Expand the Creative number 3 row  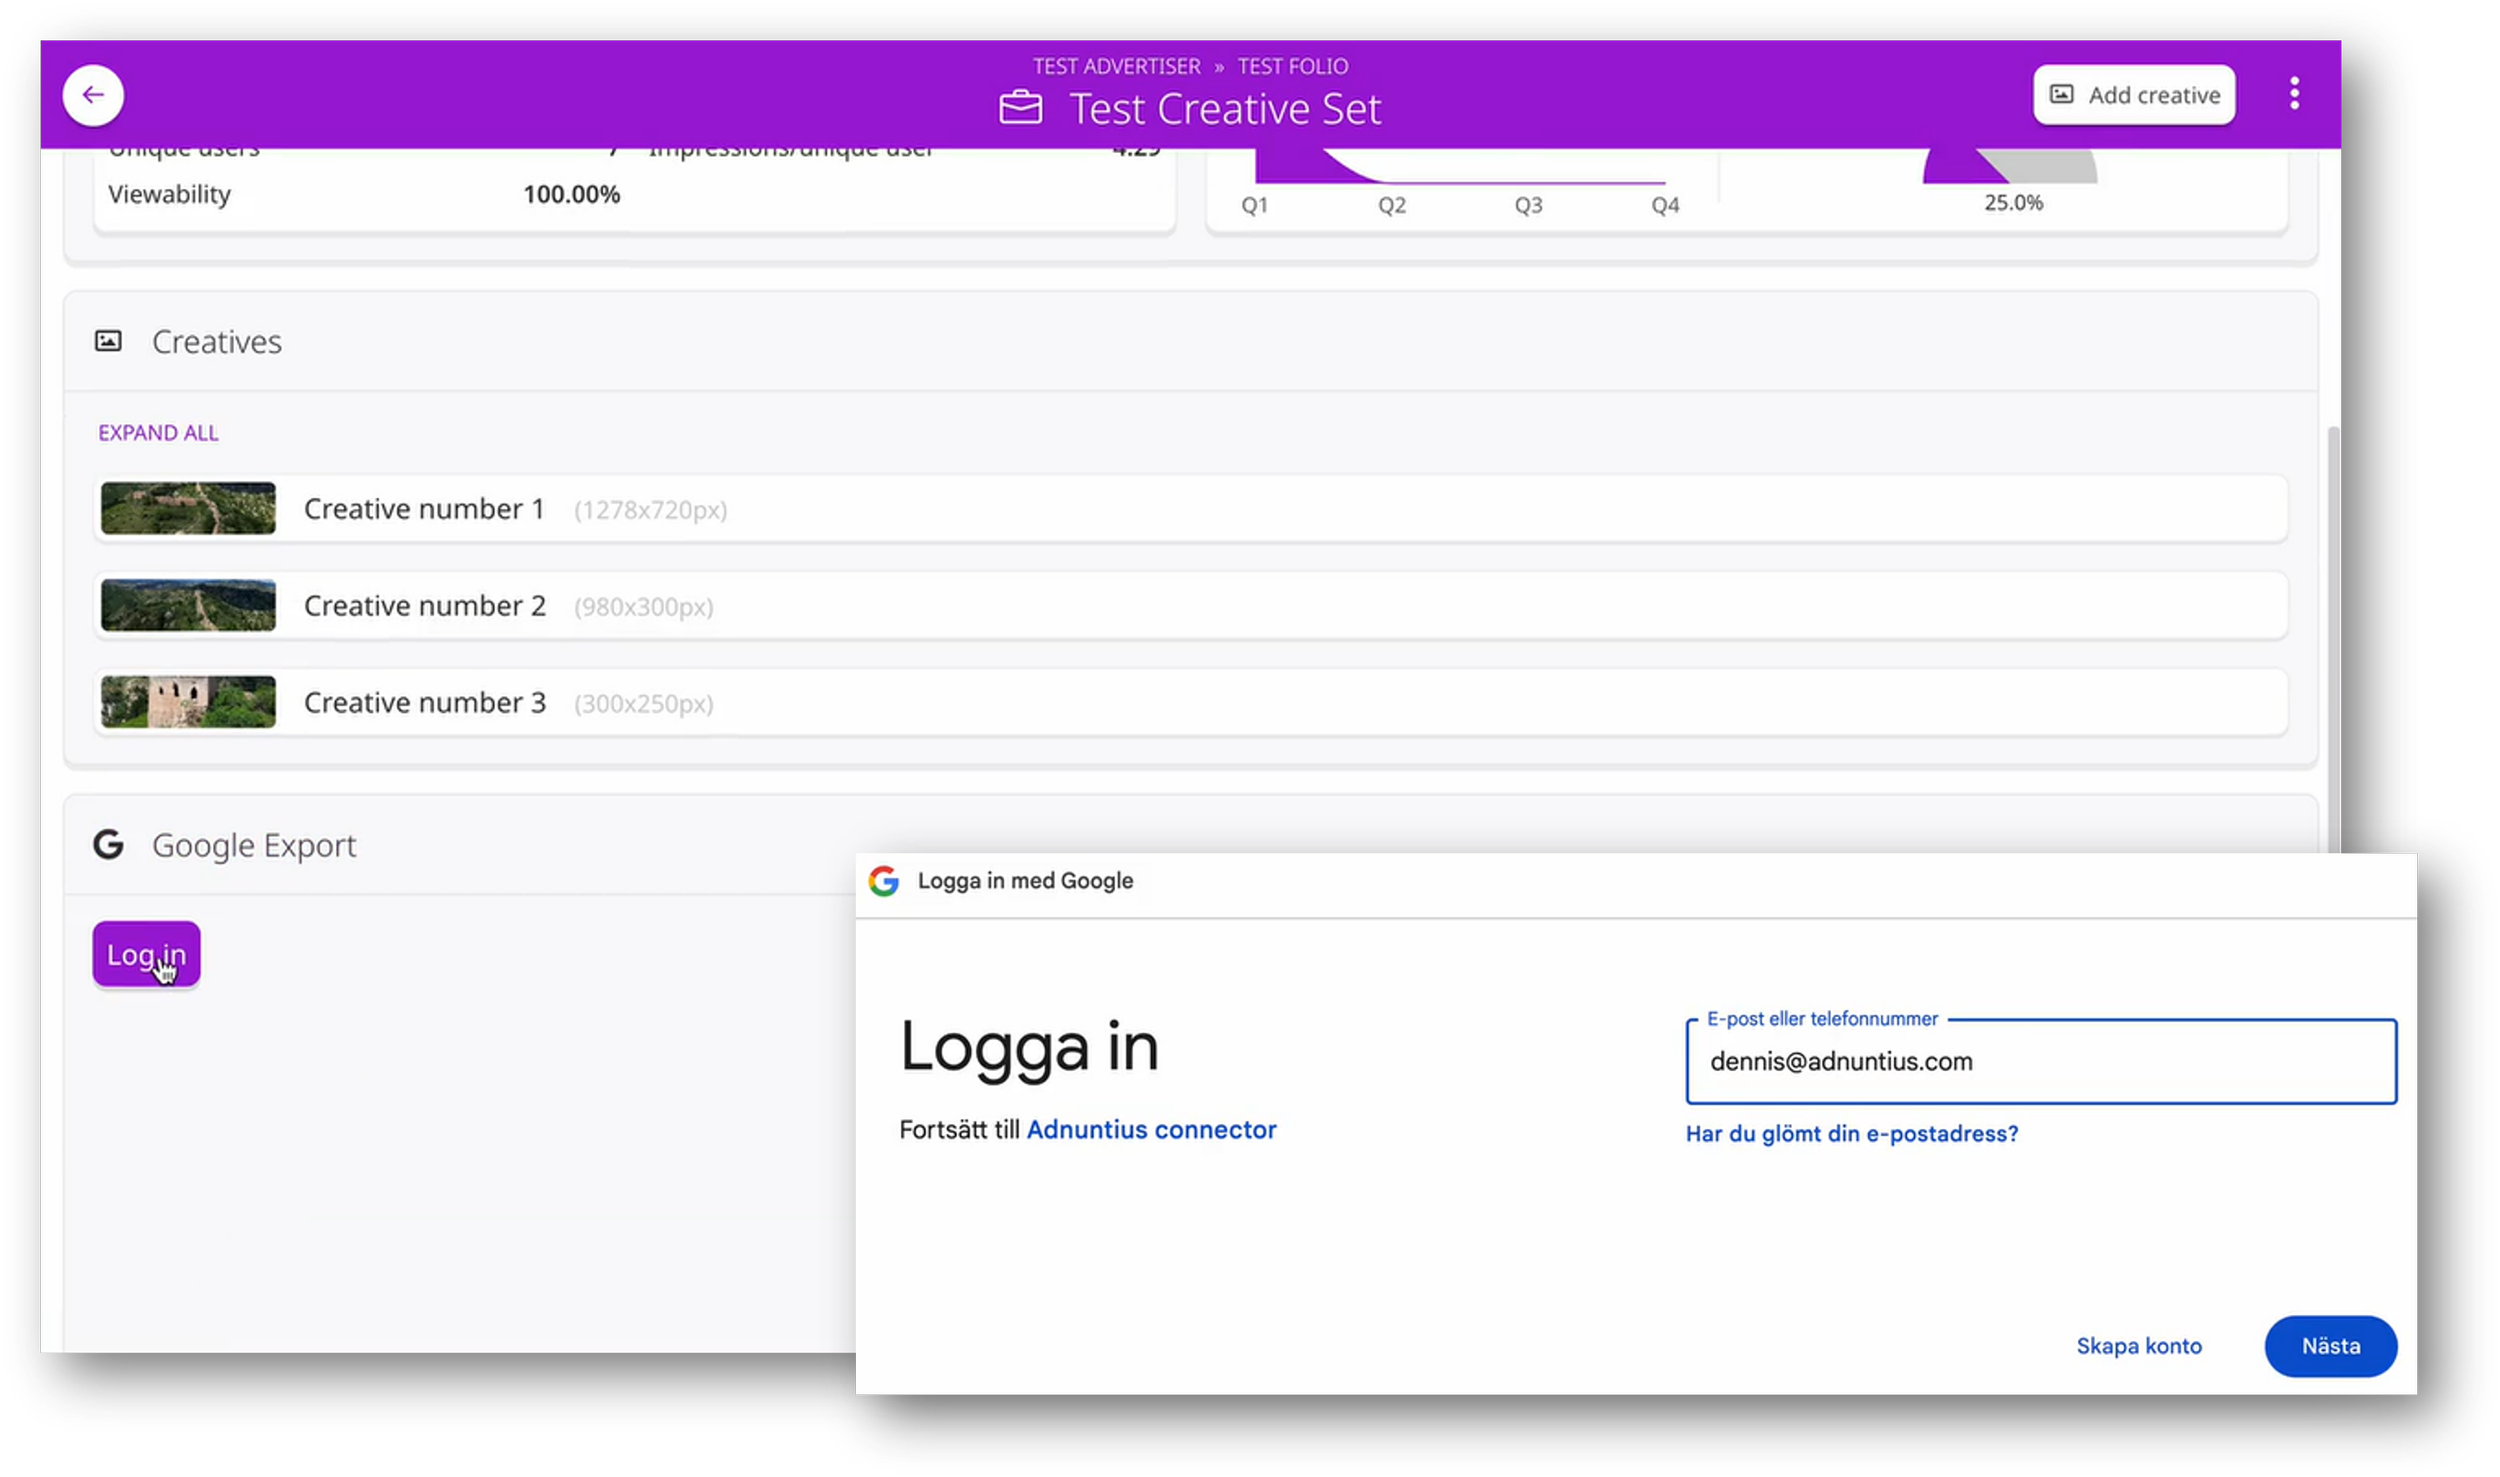tap(1190, 703)
